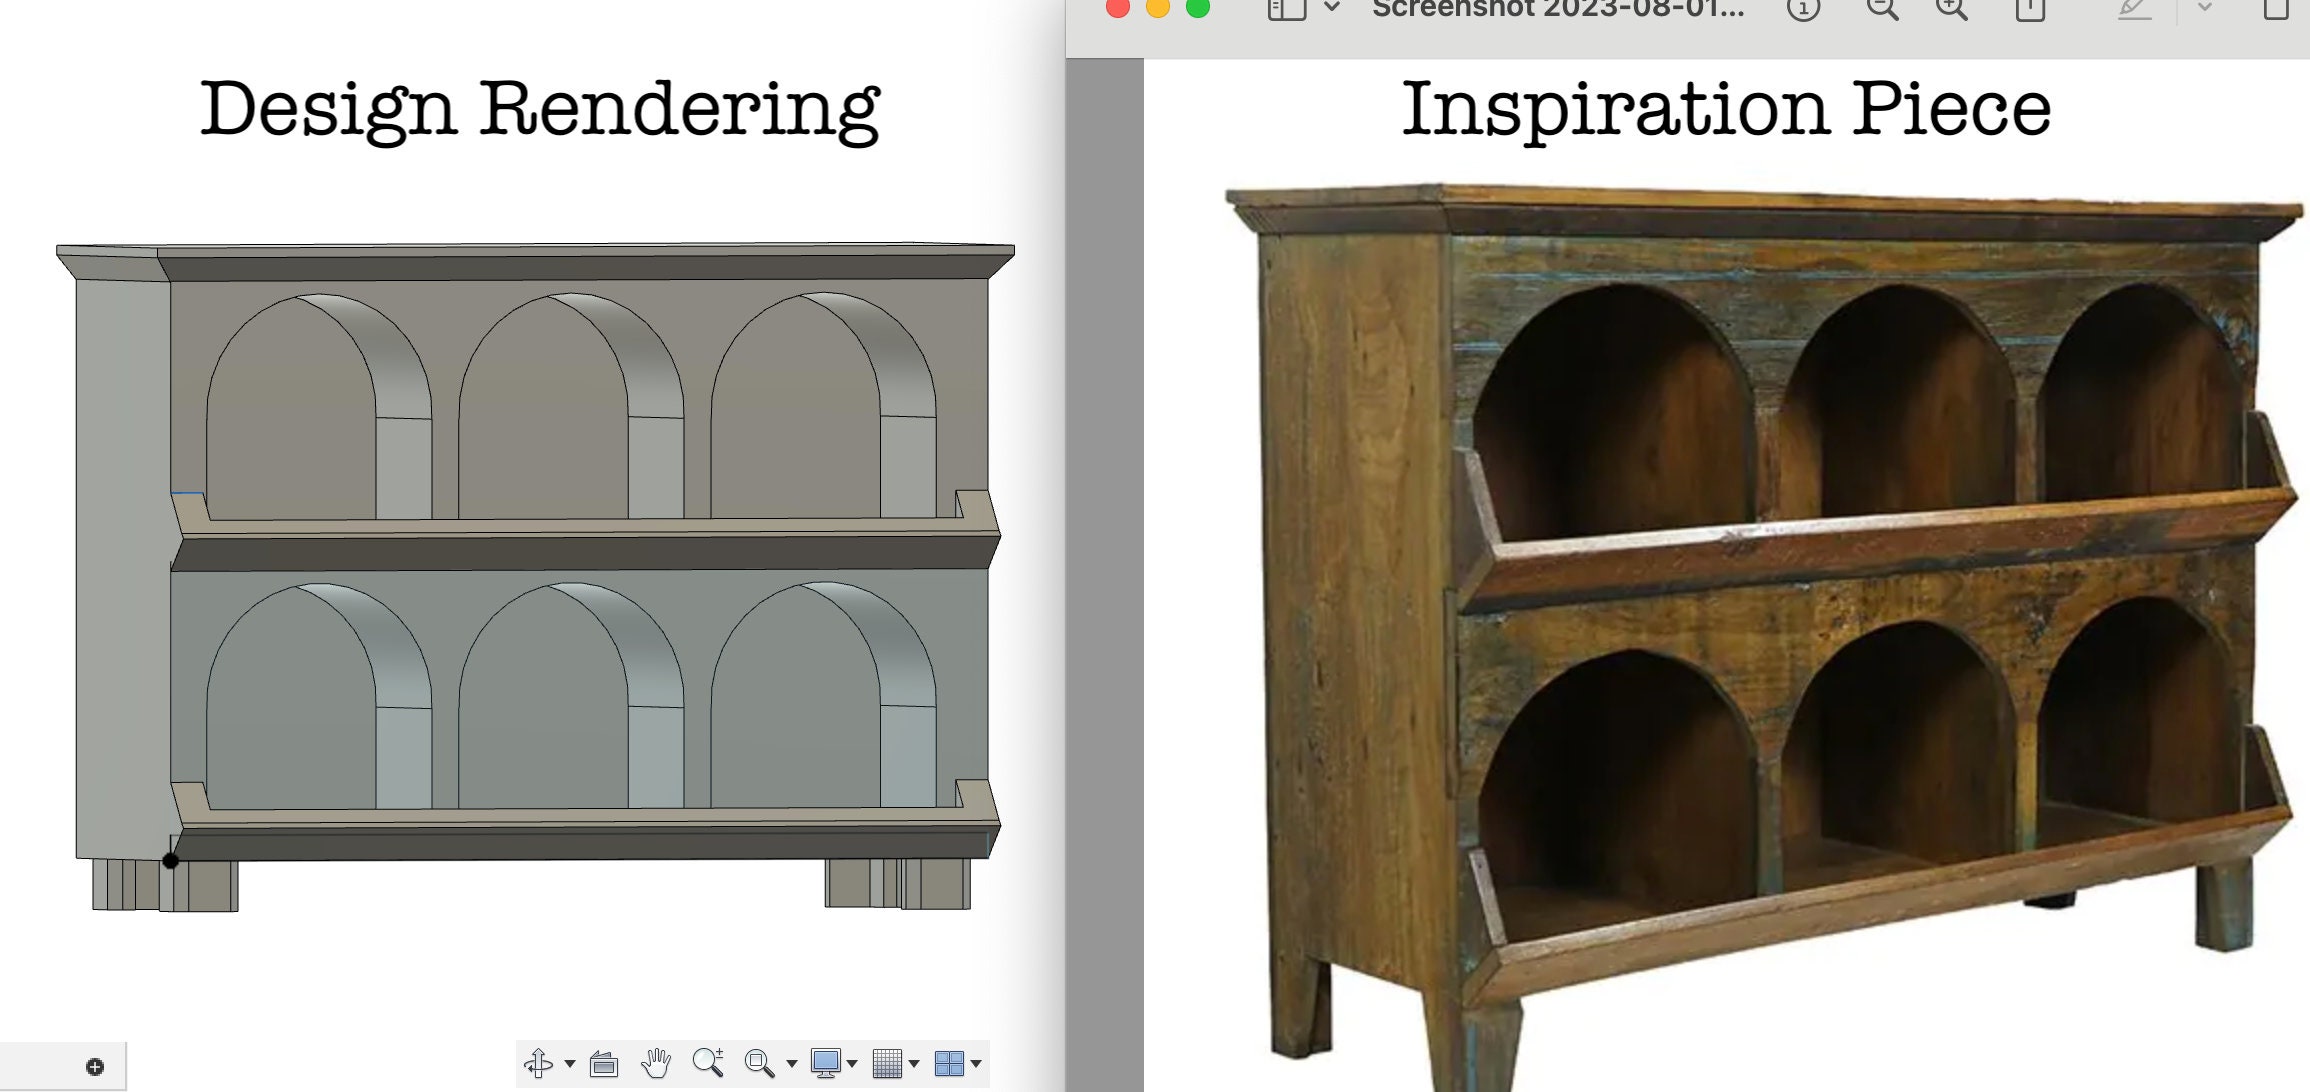The image size is (2310, 1092).
Task: Select the Orbit tool in the CAD navigation bar
Action: point(539,1063)
